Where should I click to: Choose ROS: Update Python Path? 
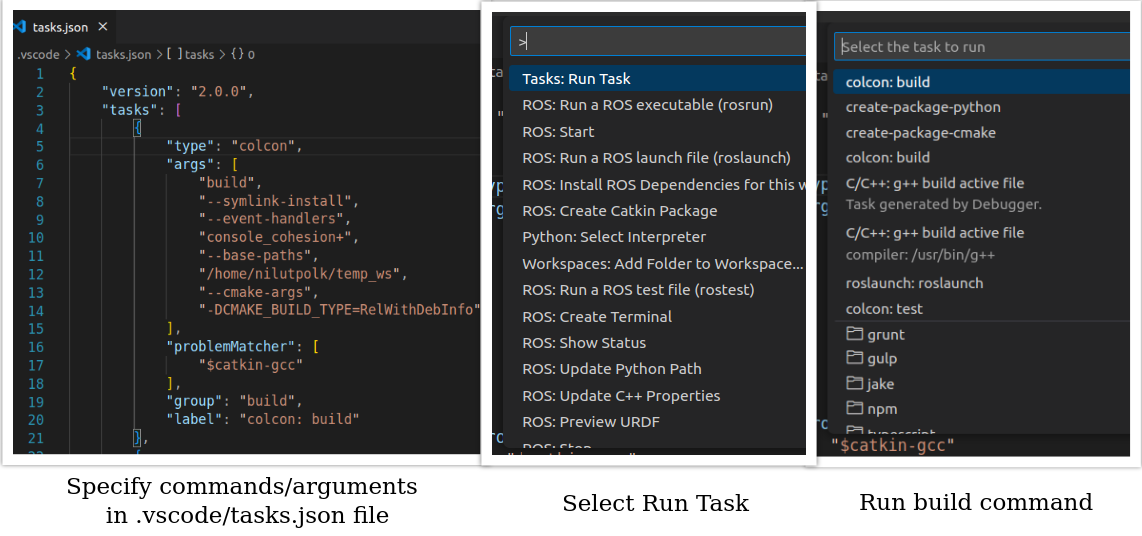point(657,369)
